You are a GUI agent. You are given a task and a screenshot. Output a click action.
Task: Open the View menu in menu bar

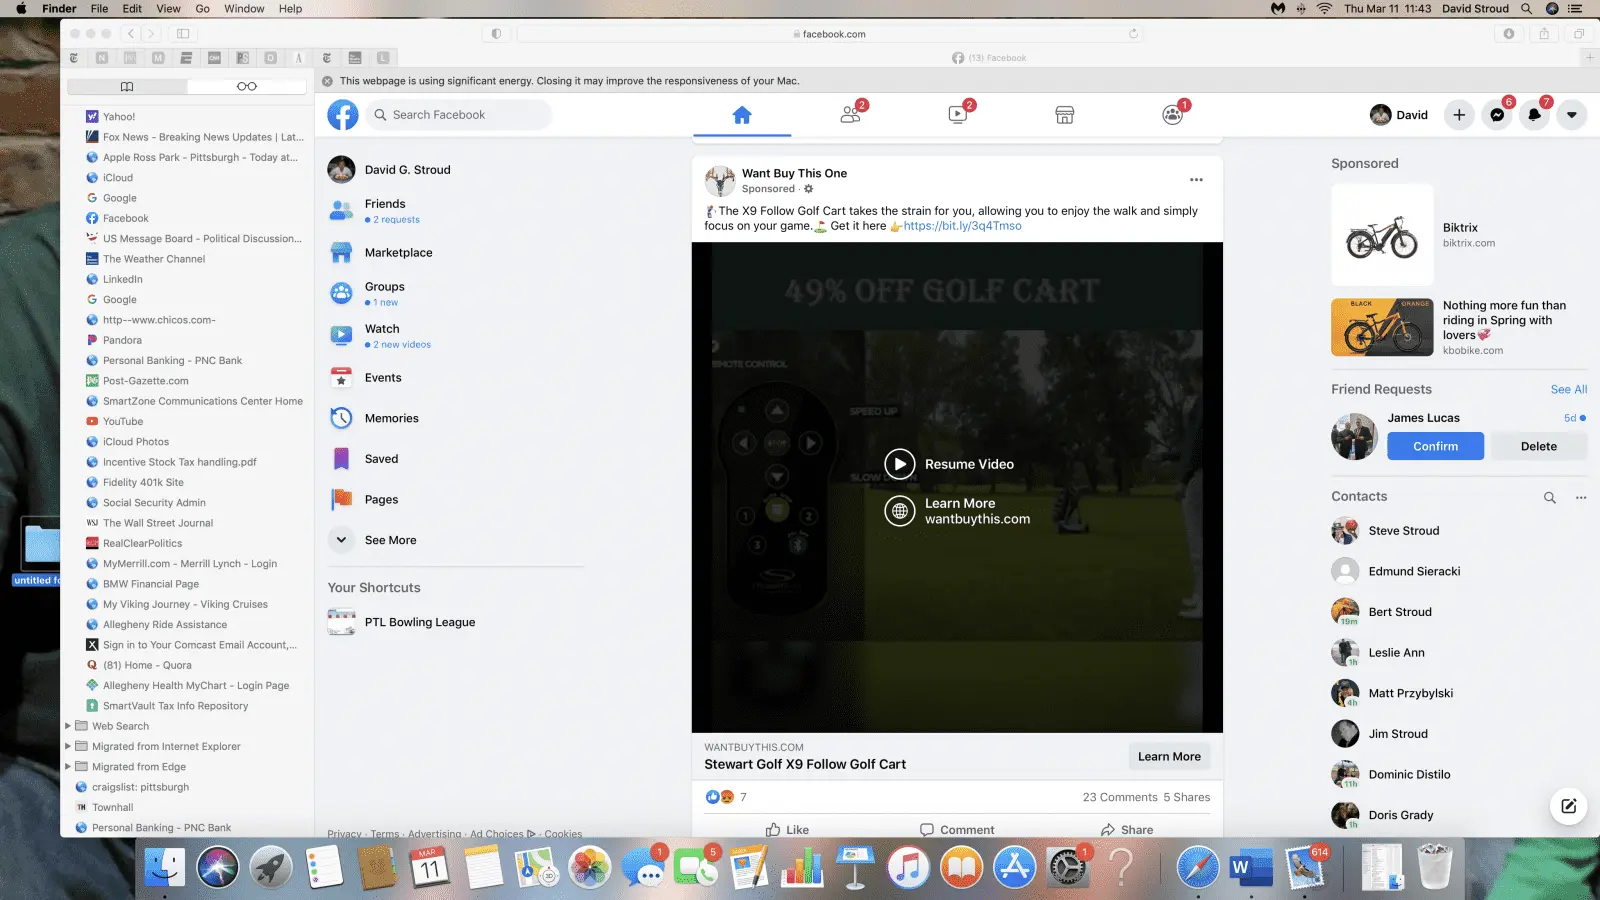168,9
